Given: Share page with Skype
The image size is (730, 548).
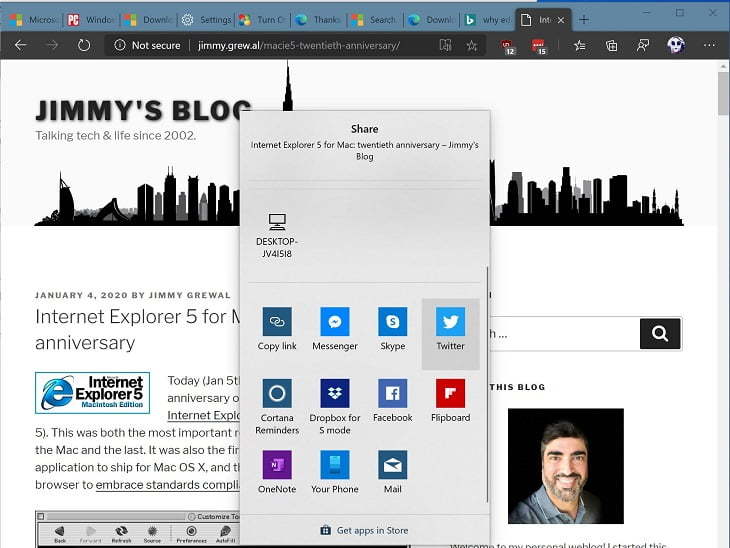Looking at the screenshot, I should click(x=392, y=329).
